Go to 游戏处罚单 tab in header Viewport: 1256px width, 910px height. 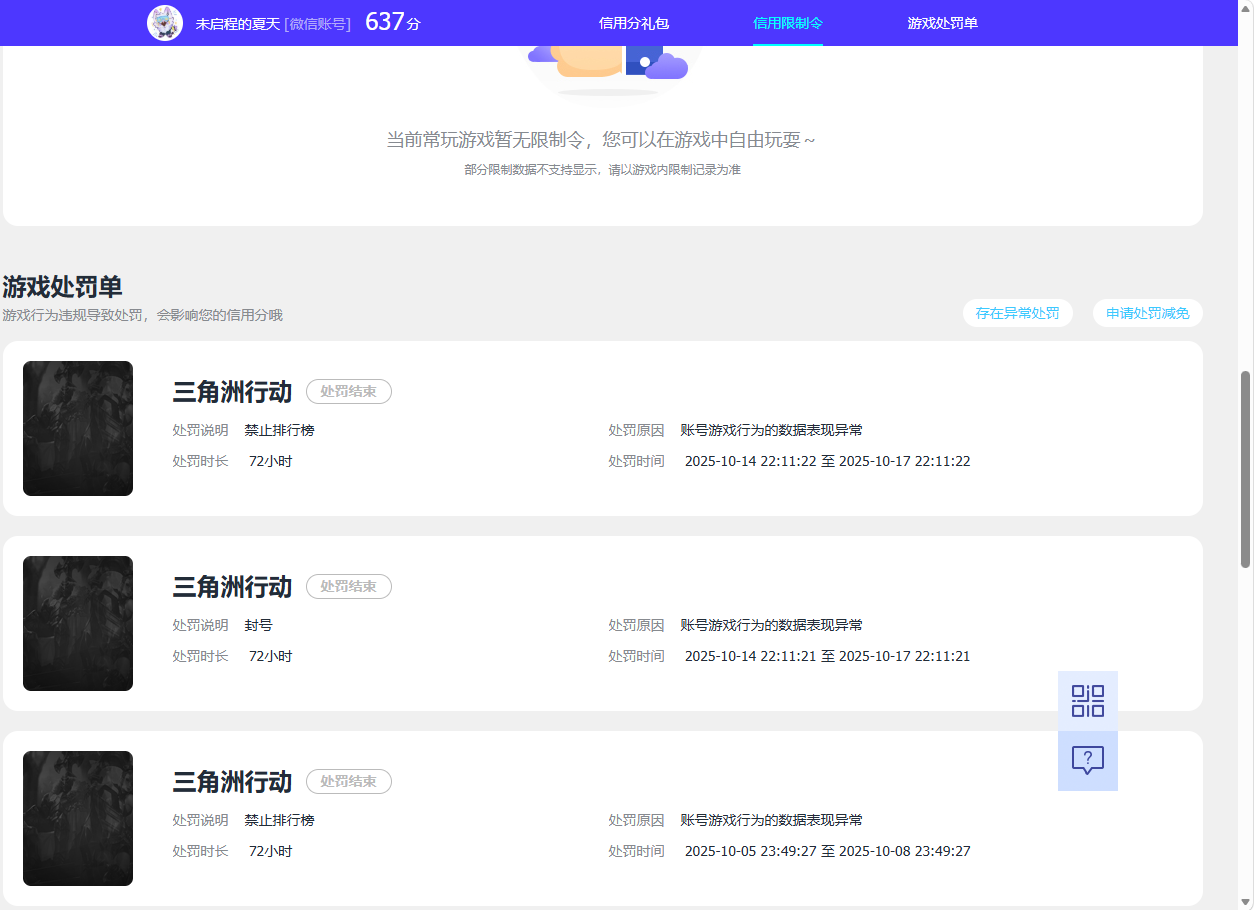[943, 23]
